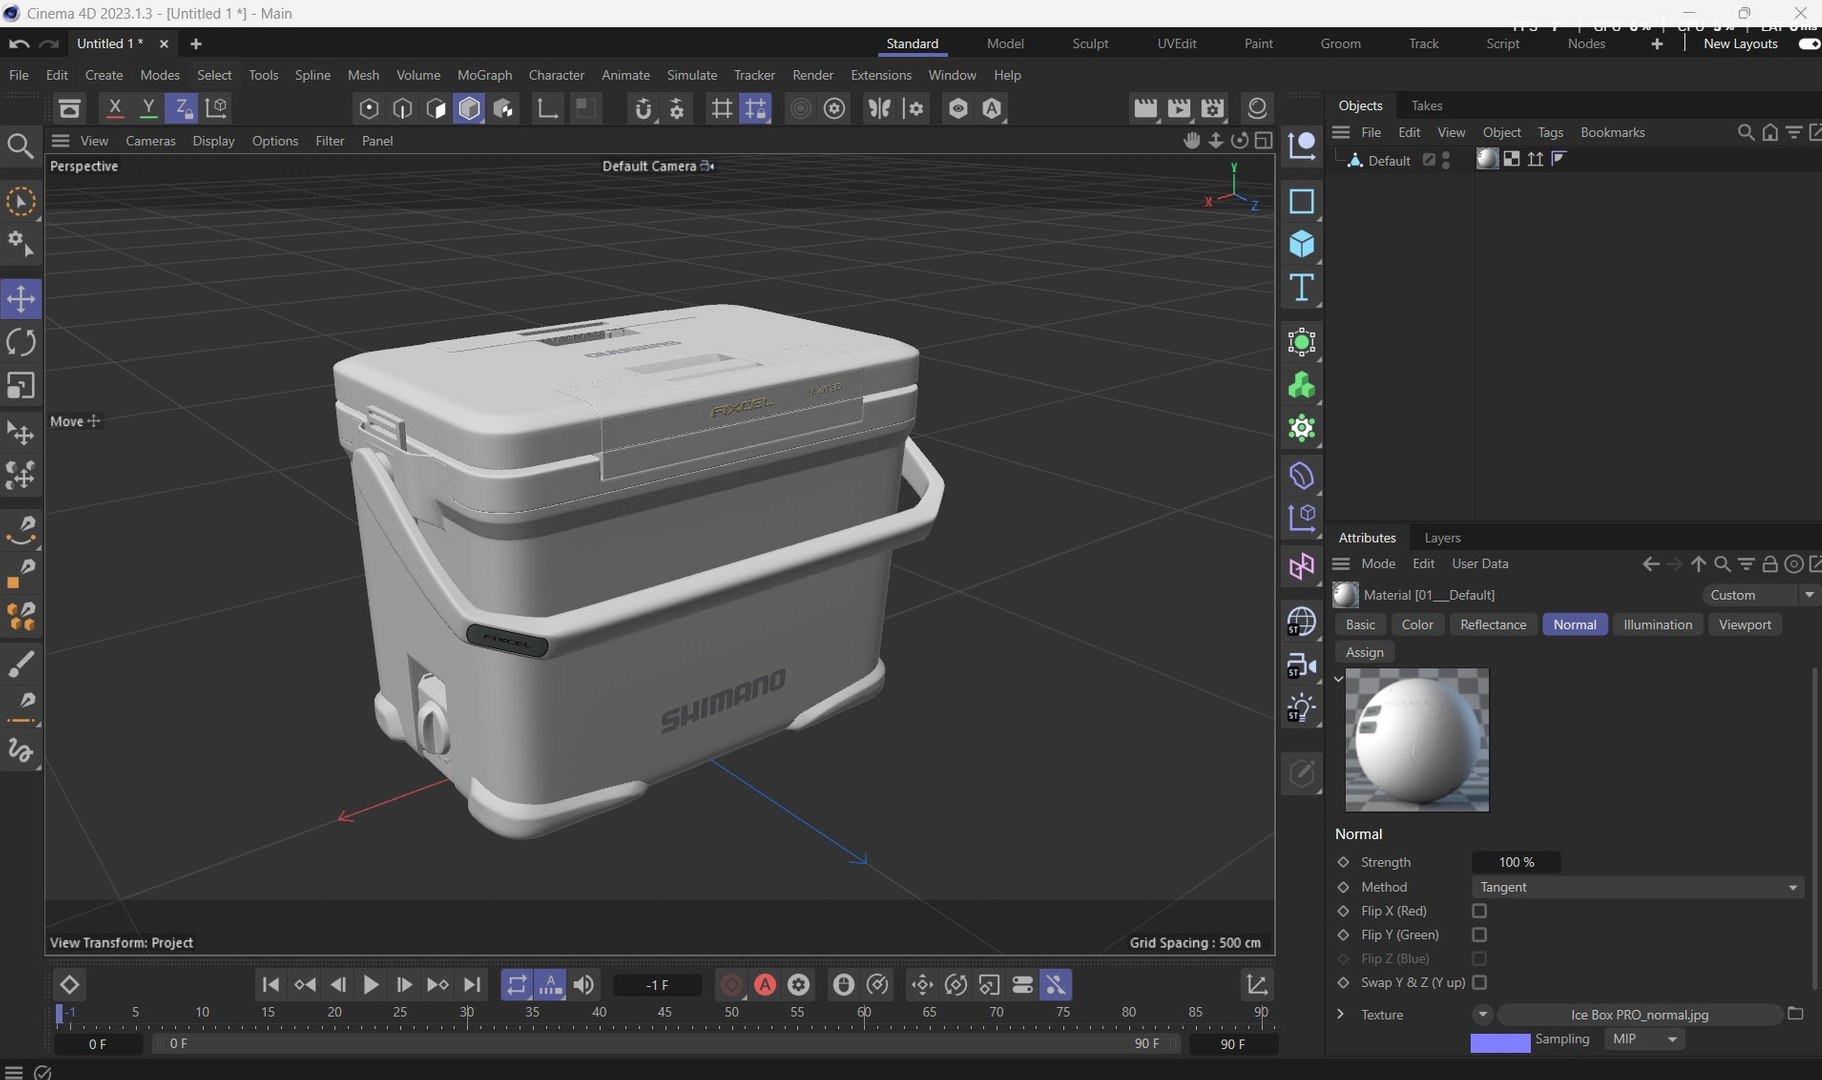This screenshot has width=1822, height=1080.
Task: Toggle X axis lock
Action: [x=114, y=108]
